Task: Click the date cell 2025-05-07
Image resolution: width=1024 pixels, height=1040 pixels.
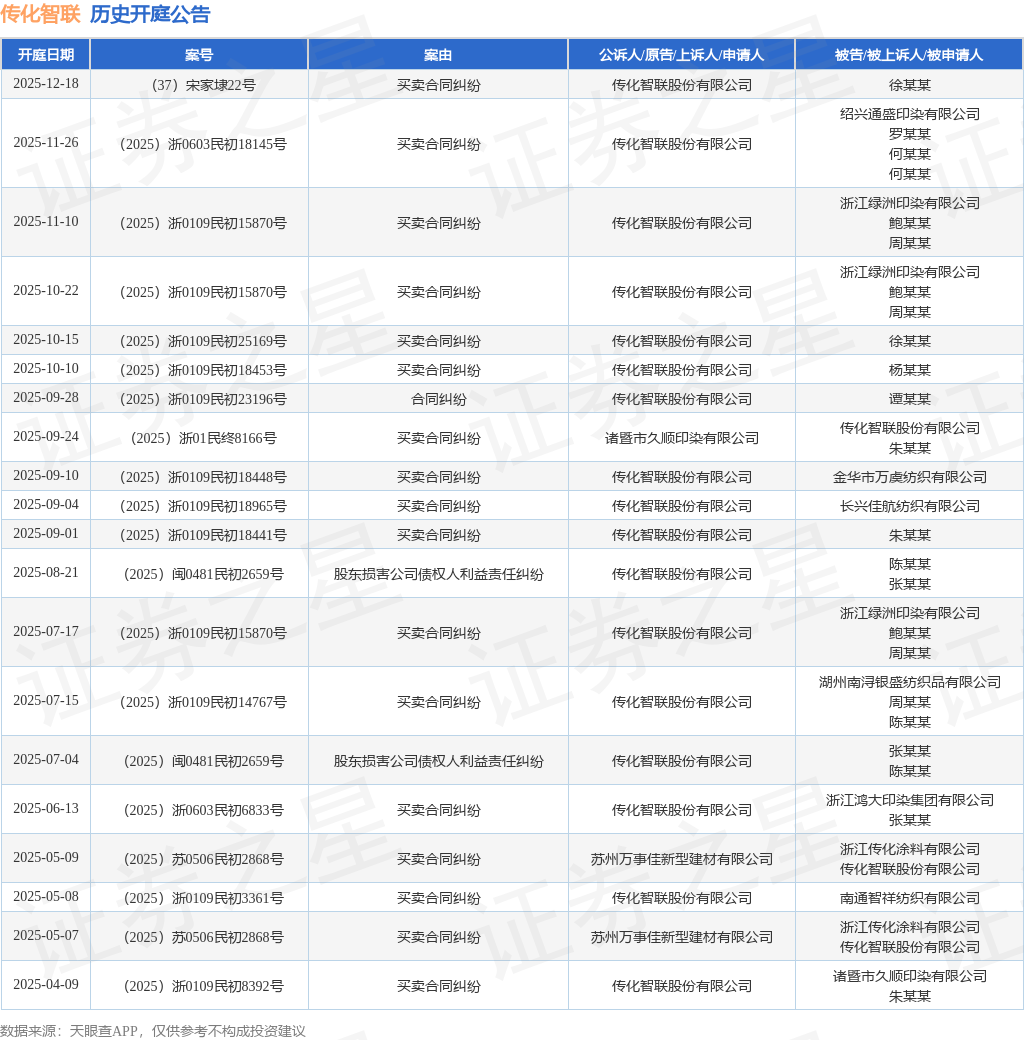Action: 46,936
